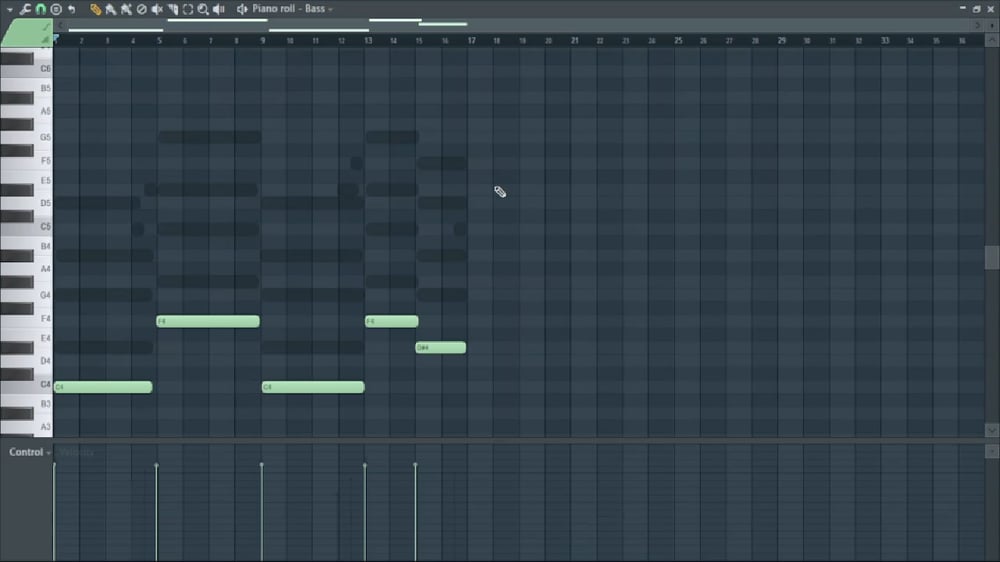The width and height of the screenshot is (1000, 562).
Task: Click bar 25 on the timeline ruler
Action: [x=678, y=40]
